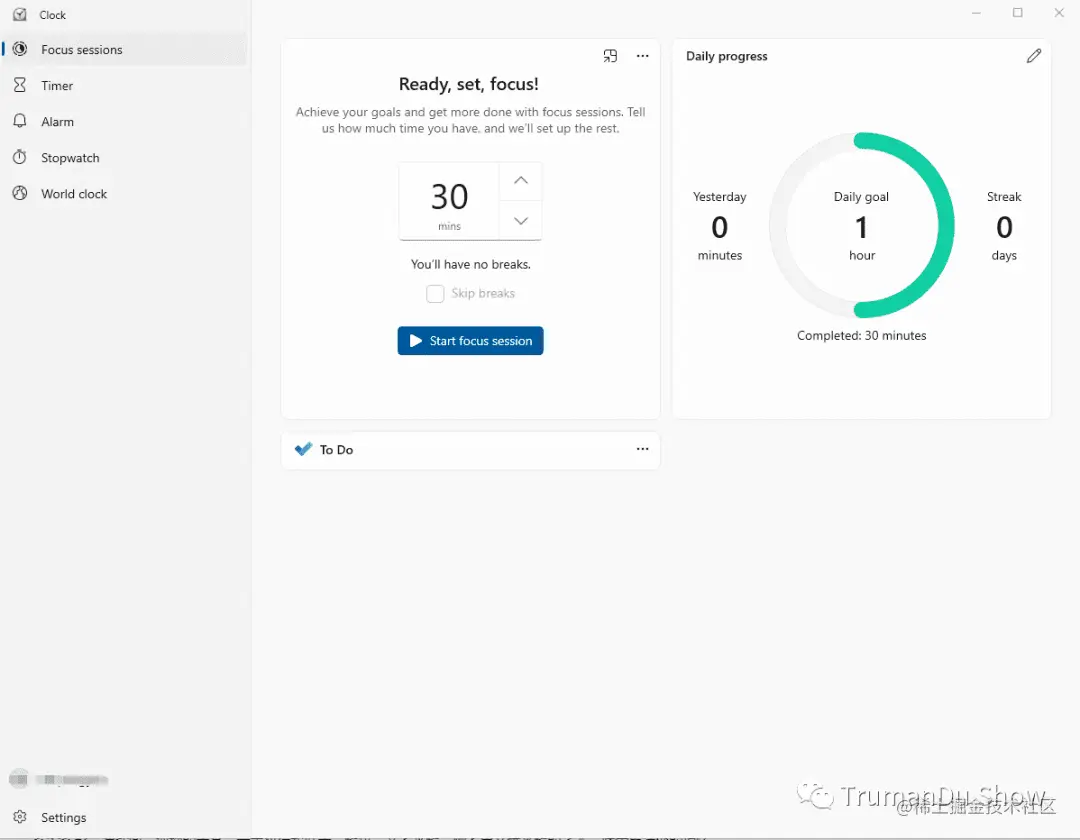Select World clock in sidebar
Viewport: 1080px width, 840px height.
click(x=125, y=194)
